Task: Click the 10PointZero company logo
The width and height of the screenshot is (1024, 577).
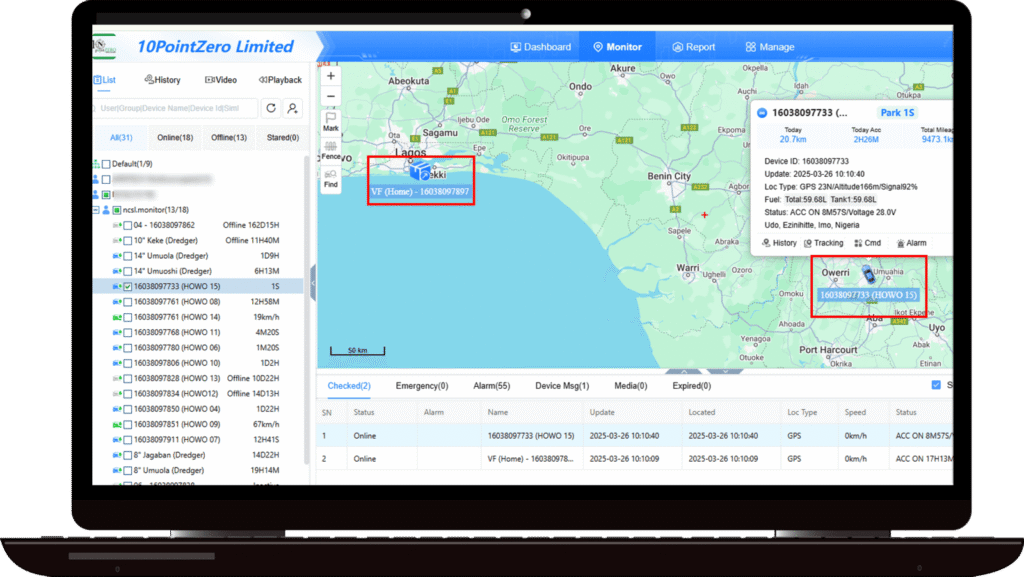Action: pos(104,47)
